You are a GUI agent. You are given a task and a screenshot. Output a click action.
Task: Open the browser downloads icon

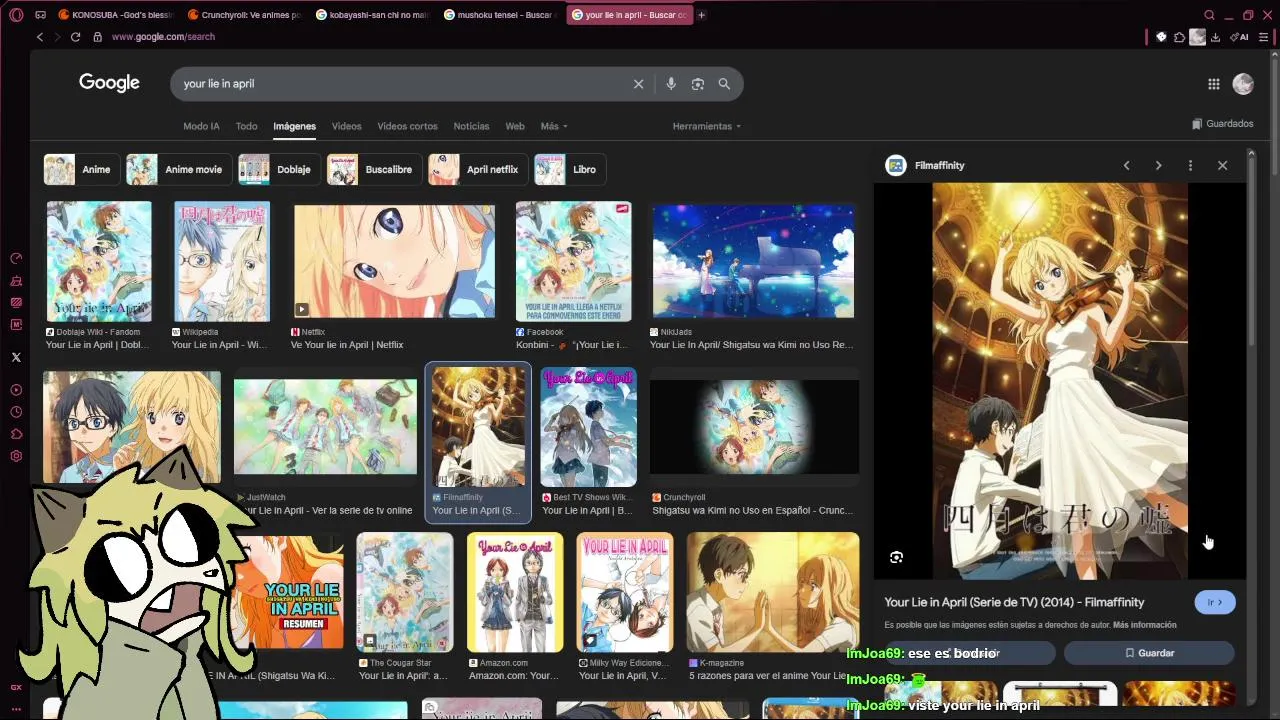tap(1215, 37)
